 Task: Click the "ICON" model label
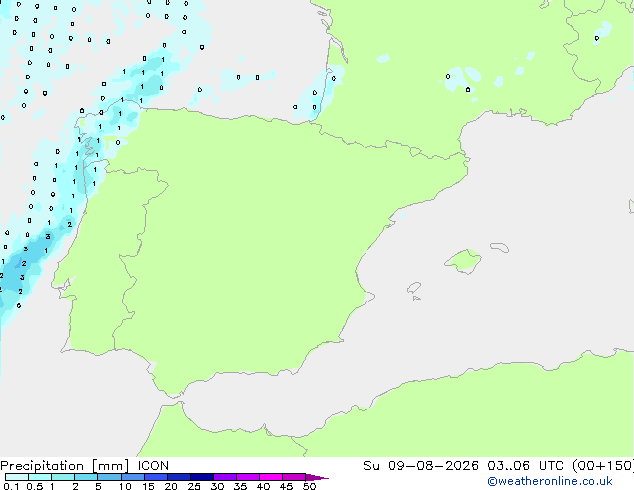tap(153, 466)
